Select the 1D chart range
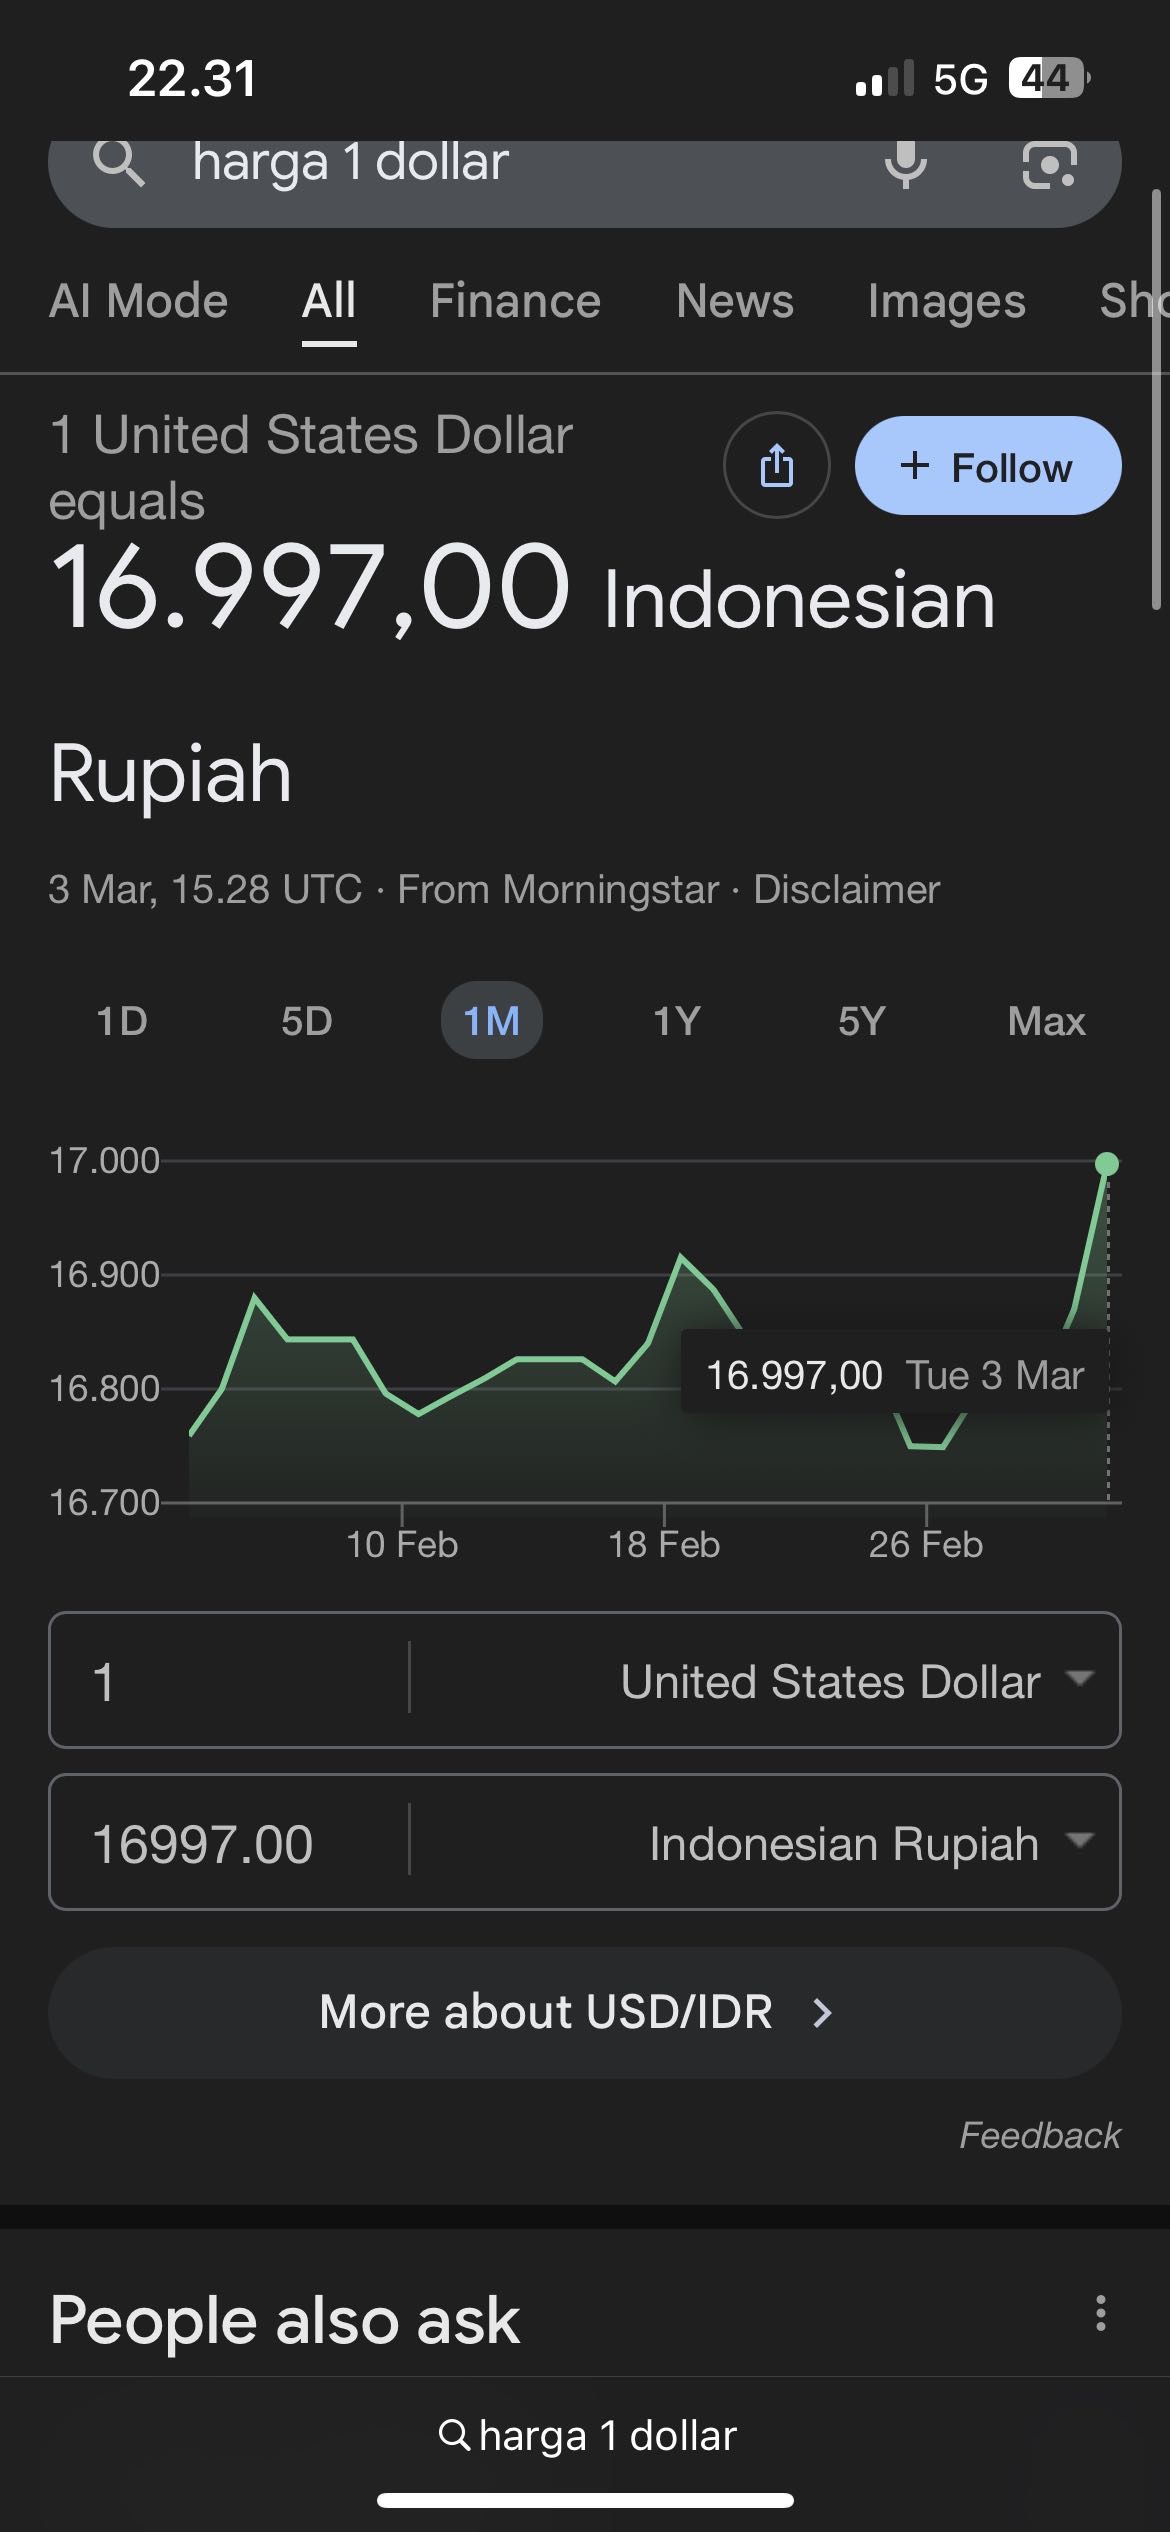 [x=122, y=1021]
